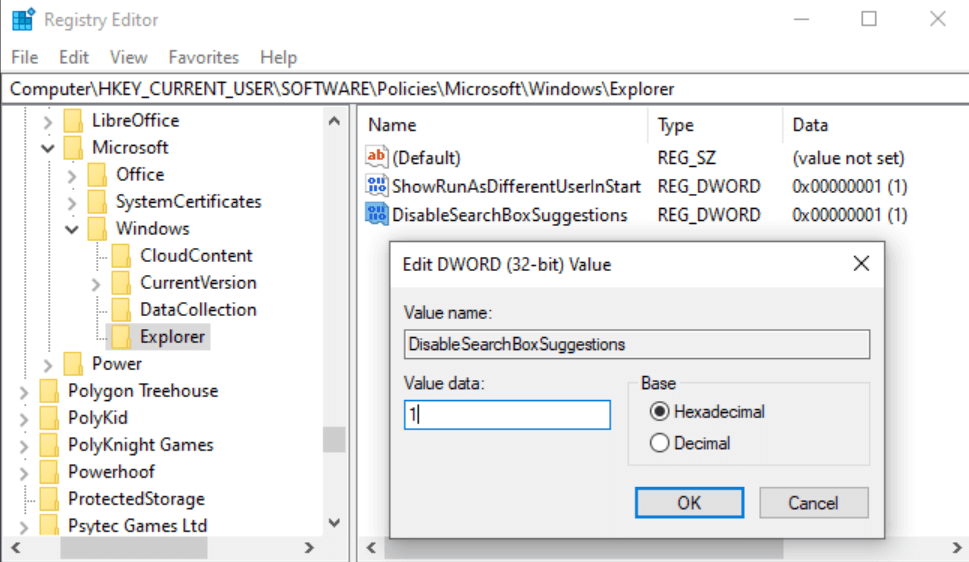The height and width of the screenshot is (562, 969).
Task: Select the Explorer key label in the tree
Action: click(x=172, y=337)
